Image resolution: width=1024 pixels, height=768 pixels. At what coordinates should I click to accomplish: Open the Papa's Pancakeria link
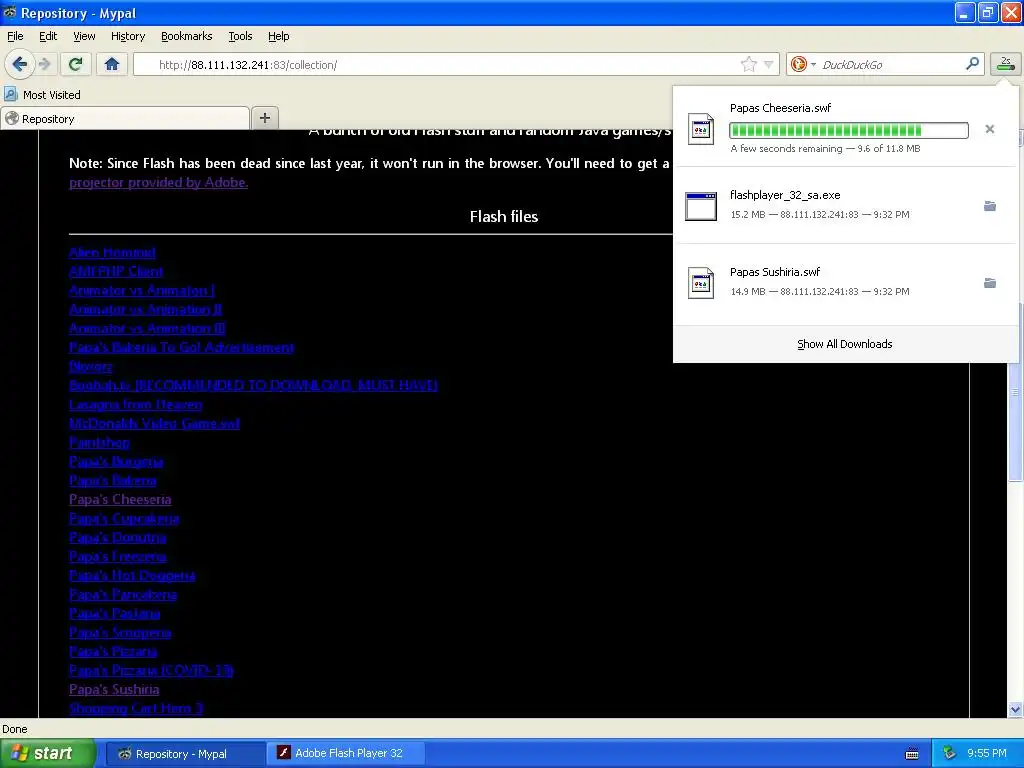[x=123, y=594]
